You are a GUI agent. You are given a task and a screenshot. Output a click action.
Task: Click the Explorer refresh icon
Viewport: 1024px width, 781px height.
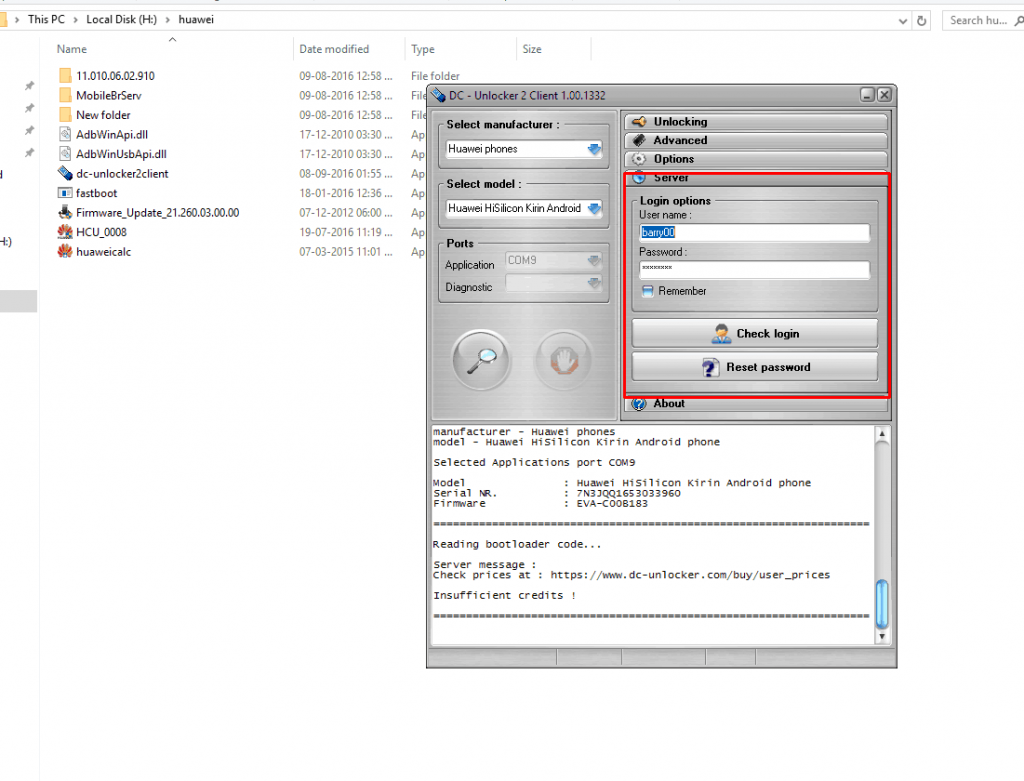(x=922, y=20)
